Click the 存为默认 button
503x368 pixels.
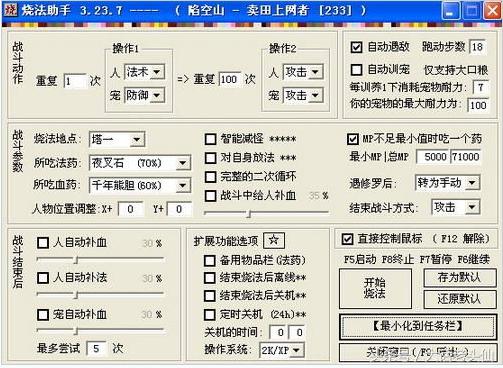tap(459, 277)
